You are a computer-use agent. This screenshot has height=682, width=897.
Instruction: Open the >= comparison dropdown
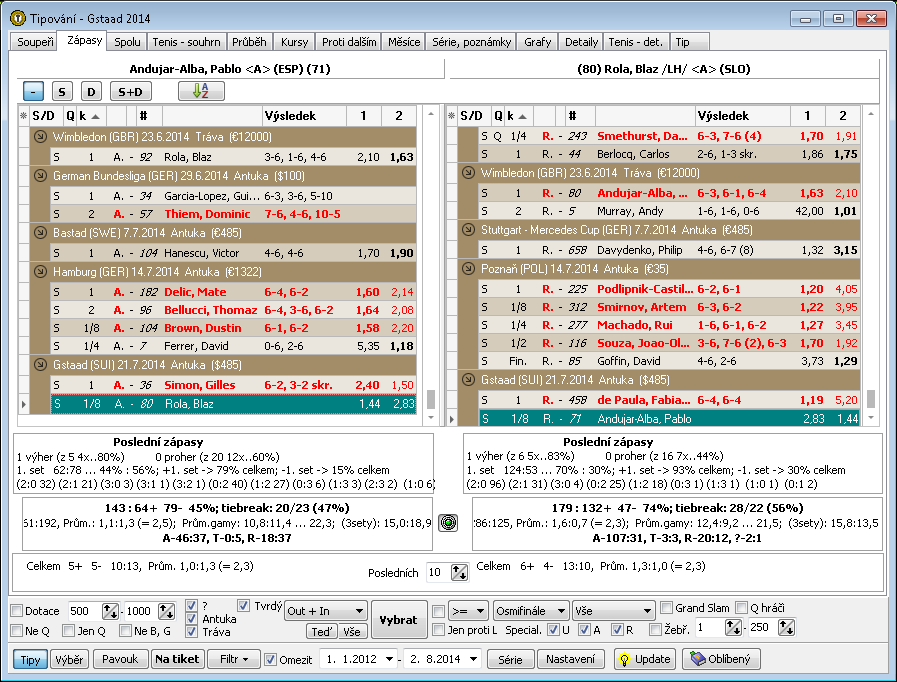(468, 611)
